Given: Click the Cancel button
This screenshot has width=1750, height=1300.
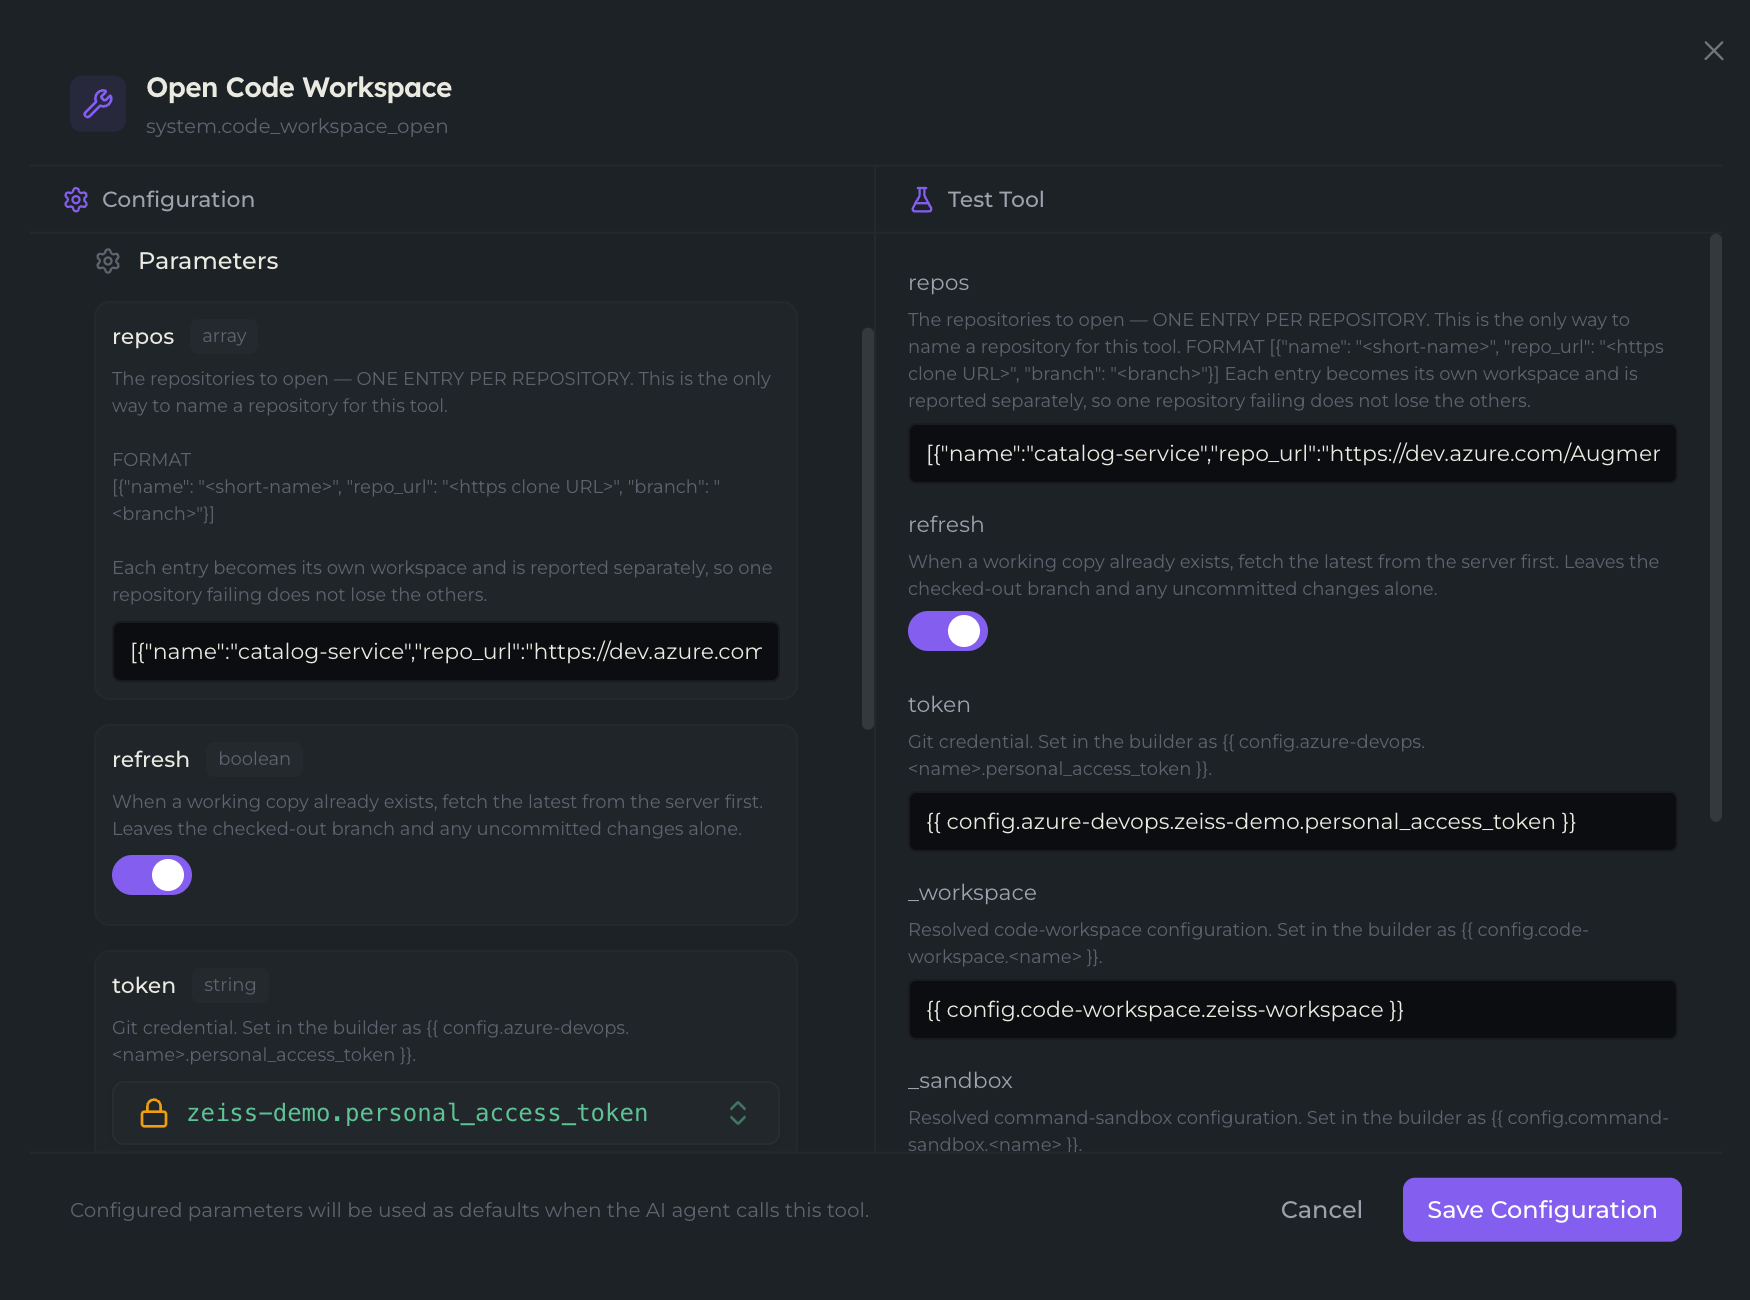Looking at the screenshot, I should pyautogui.click(x=1322, y=1210).
